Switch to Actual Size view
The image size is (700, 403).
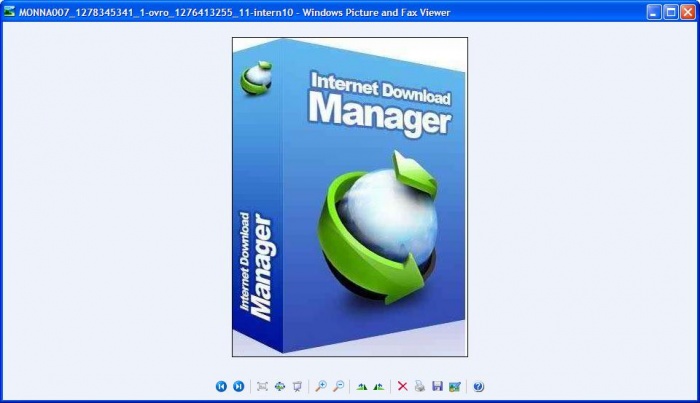click(280, 386)
